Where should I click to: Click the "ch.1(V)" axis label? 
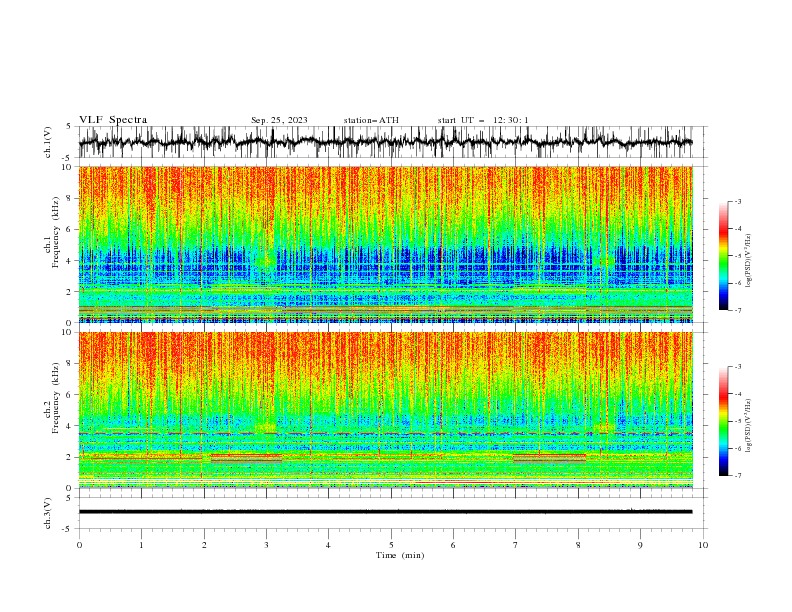coord(48,142)
